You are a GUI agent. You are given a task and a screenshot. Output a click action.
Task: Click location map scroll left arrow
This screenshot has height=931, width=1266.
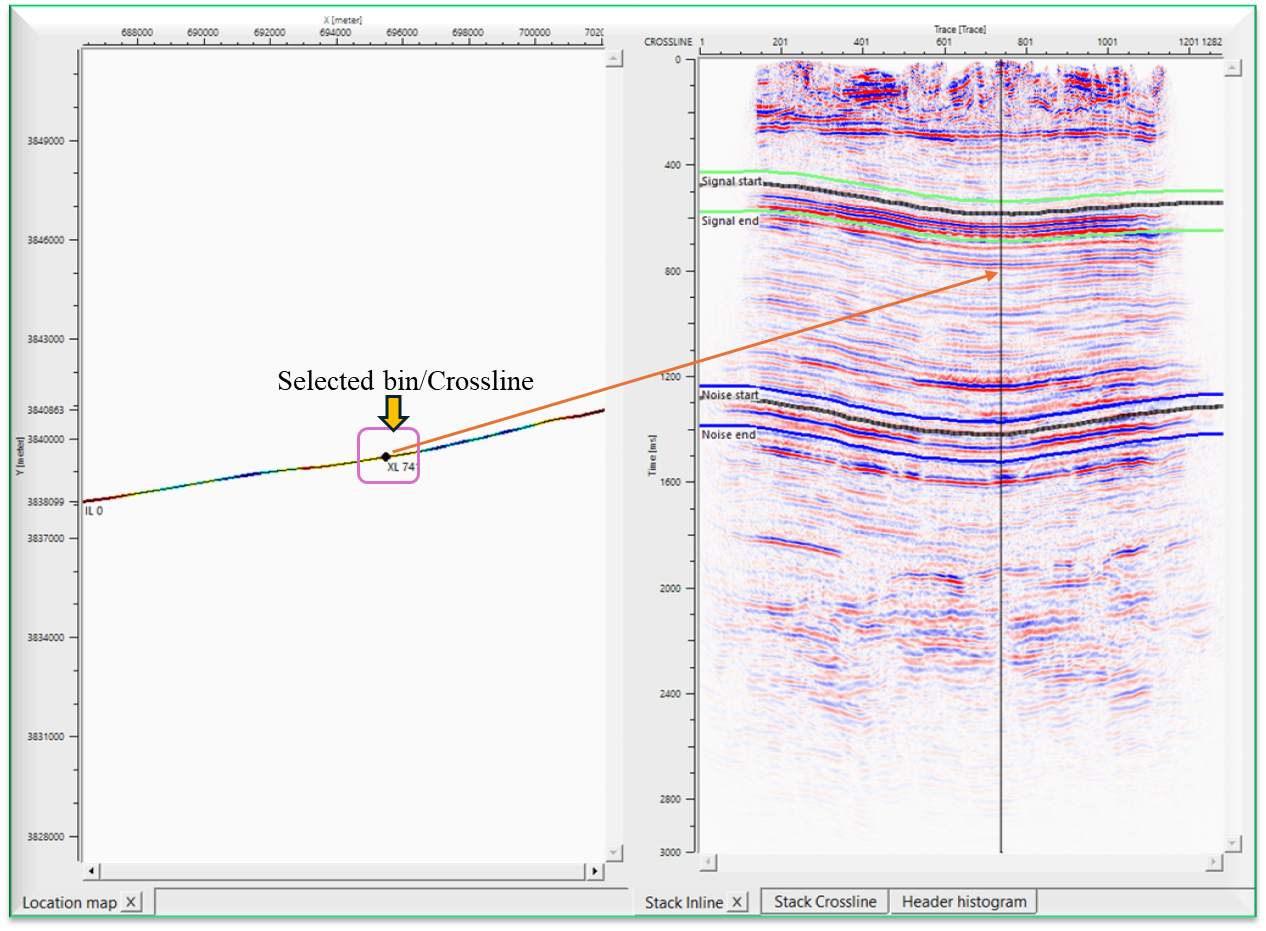[x=92, y=872]
